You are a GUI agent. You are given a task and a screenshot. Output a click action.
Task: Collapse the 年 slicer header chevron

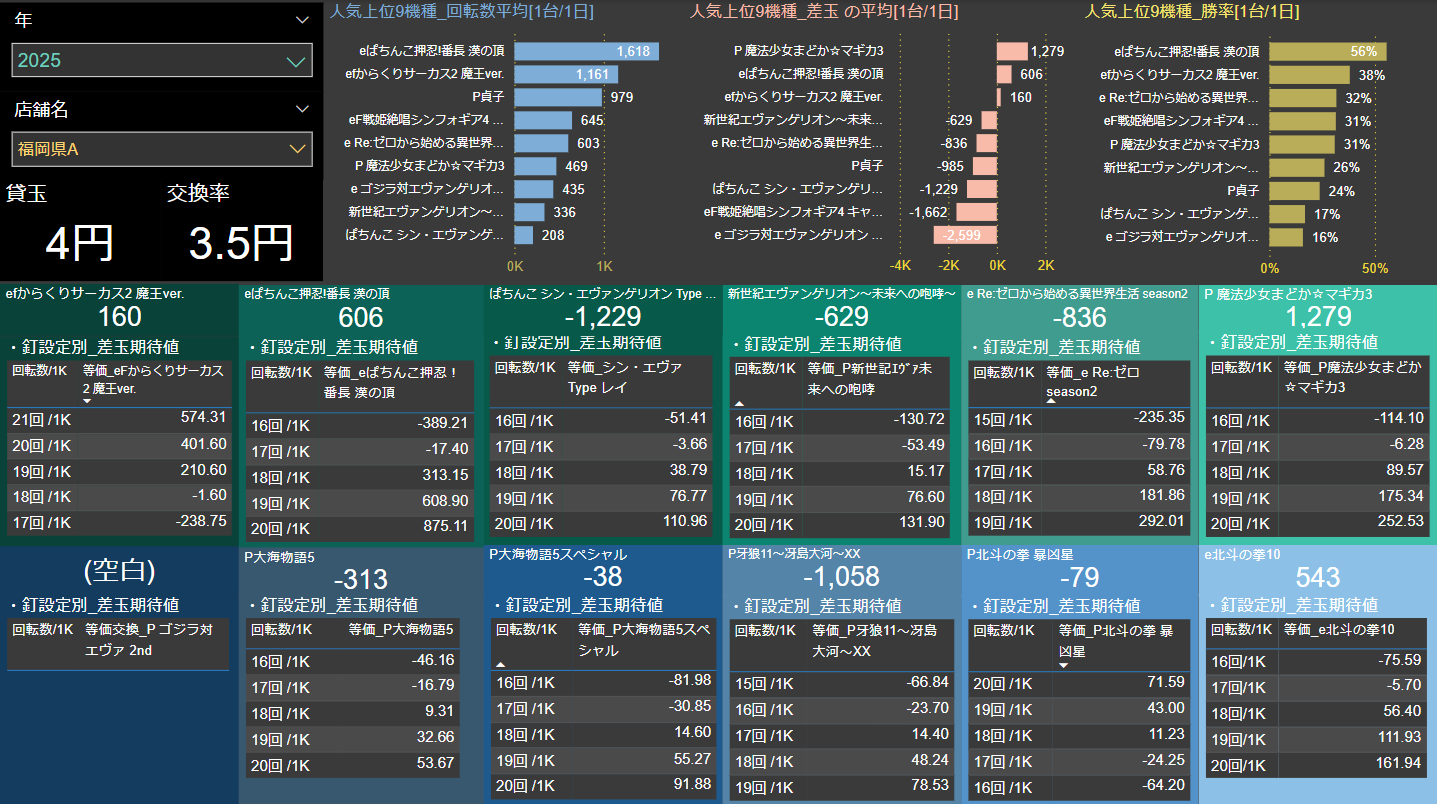click(303, 20)
